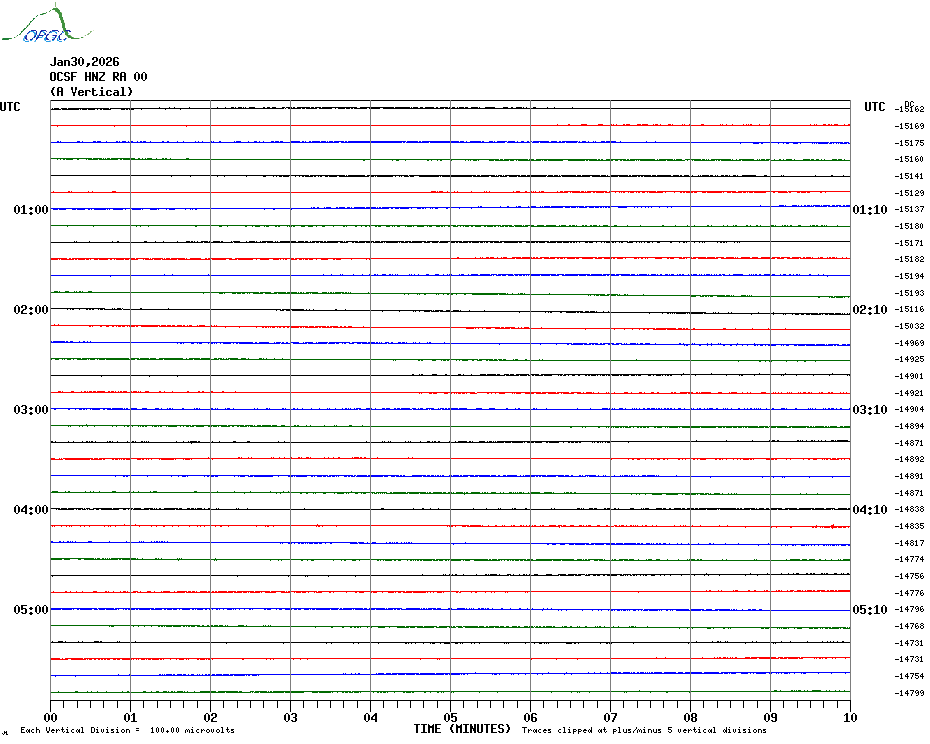Click the 03:00 time label
This screenshot has width=930, height=744.
click(31, 410)
